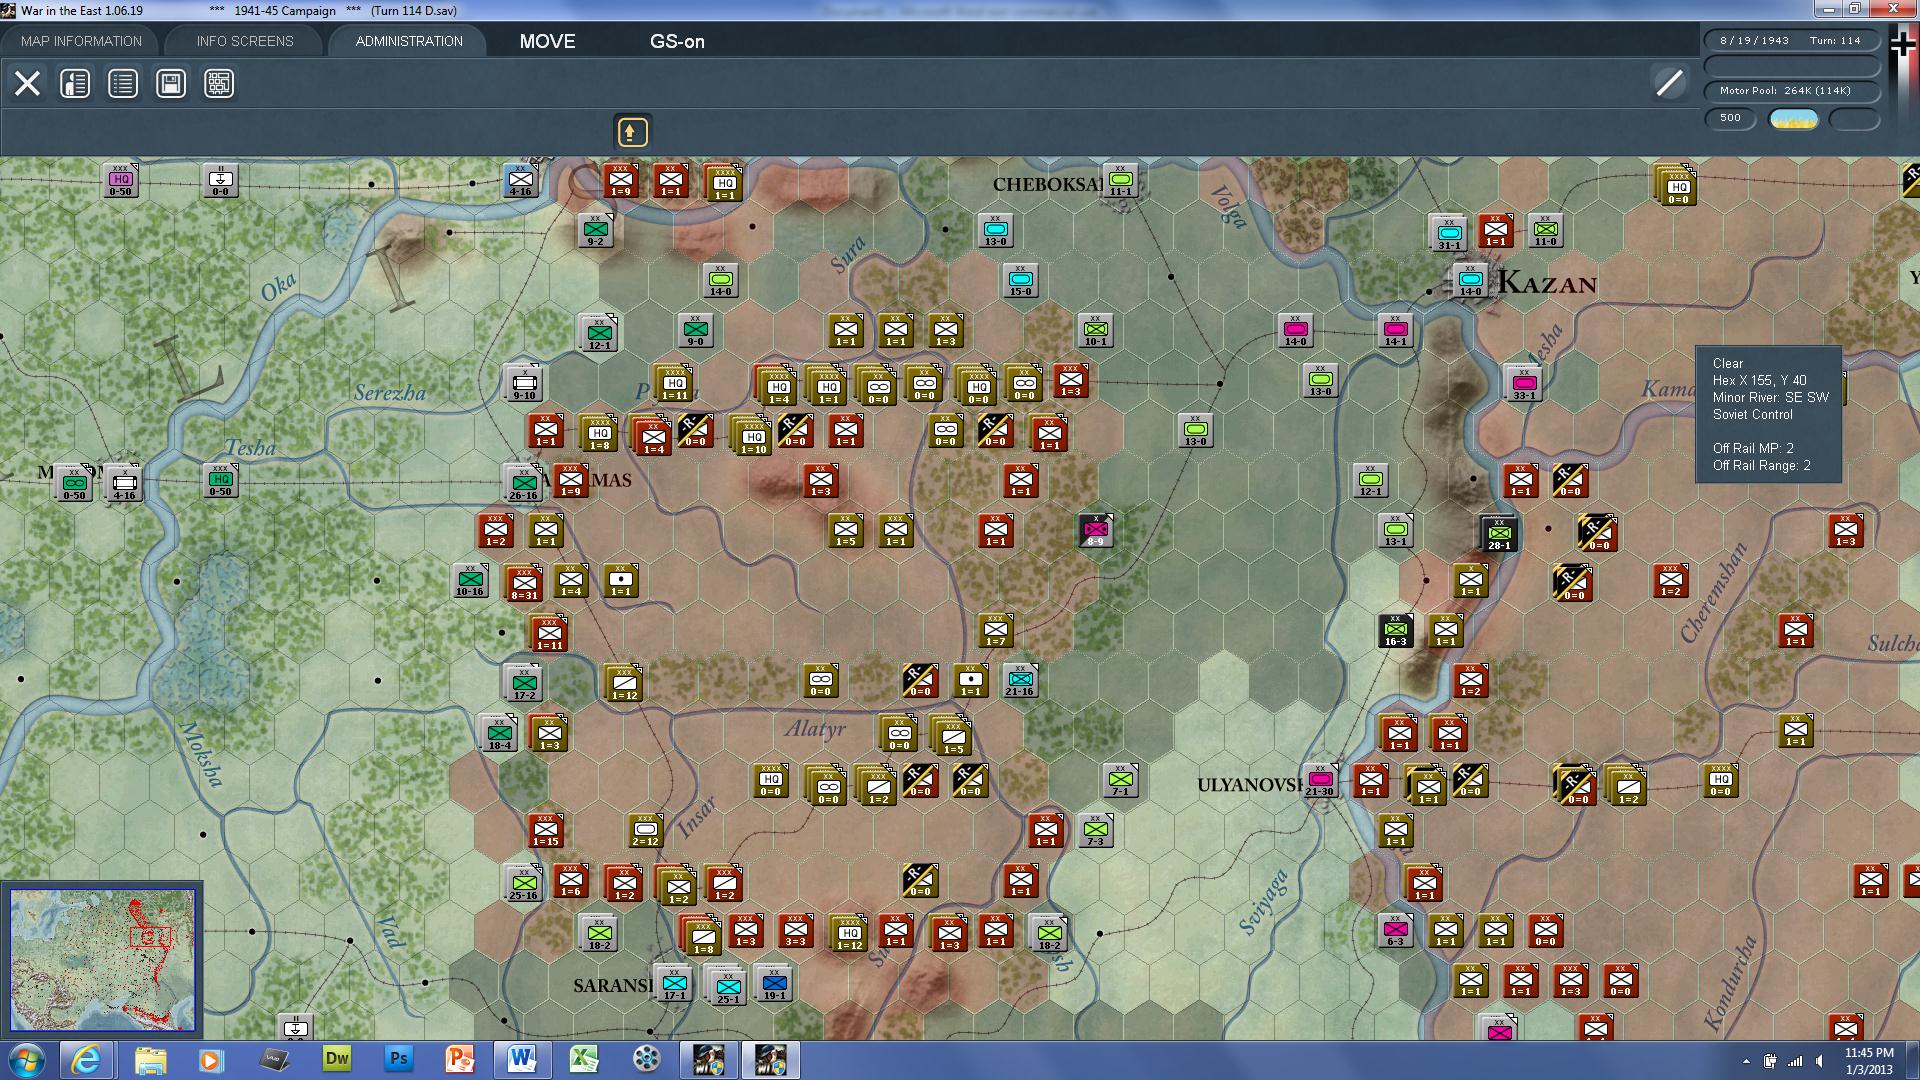The height and width of the screenshot is (1080, 1920).
Task: Select the cyan 14-0 unit on Kazan
Action: tap(1470, 281)
